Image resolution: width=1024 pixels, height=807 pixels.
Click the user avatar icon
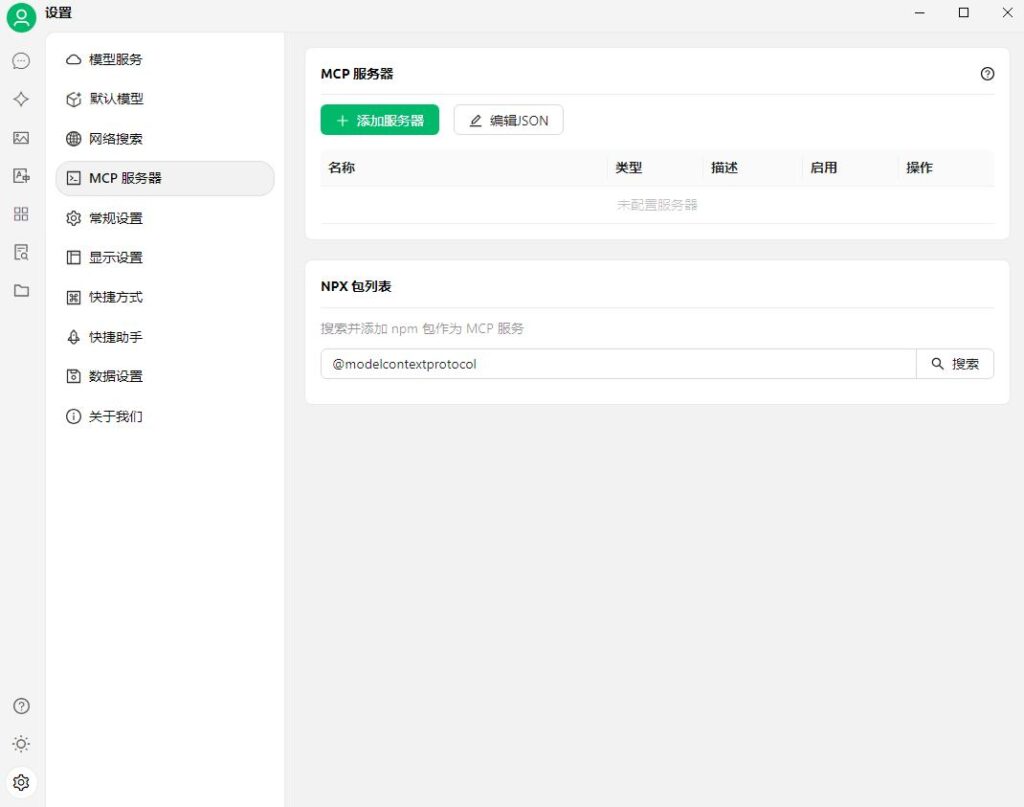coord(21,17)
